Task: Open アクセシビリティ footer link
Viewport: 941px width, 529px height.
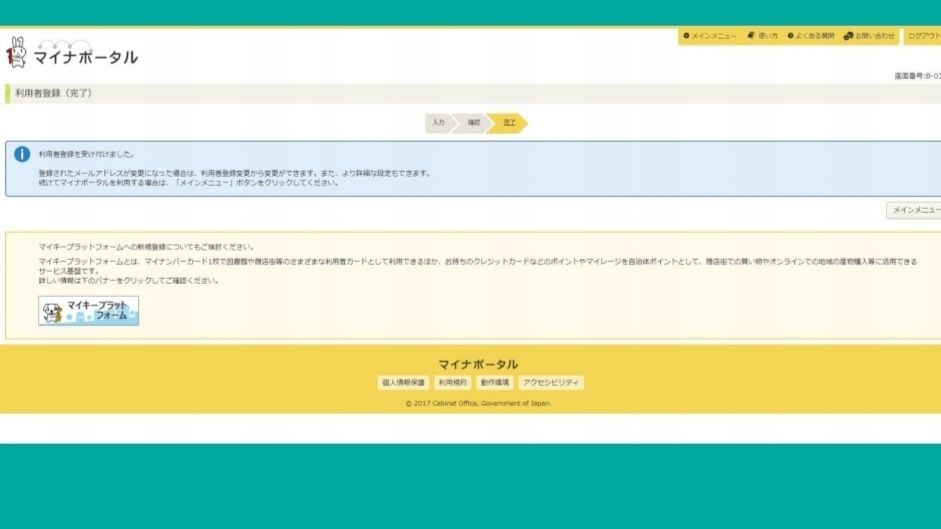Action: coord(551,383)
